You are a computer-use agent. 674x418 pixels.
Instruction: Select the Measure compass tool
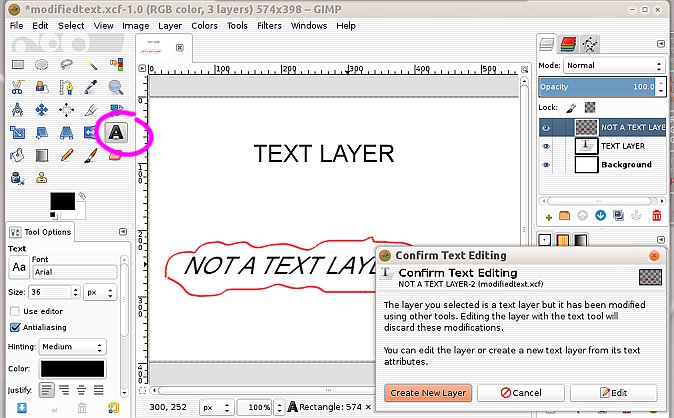click(18, 110)
